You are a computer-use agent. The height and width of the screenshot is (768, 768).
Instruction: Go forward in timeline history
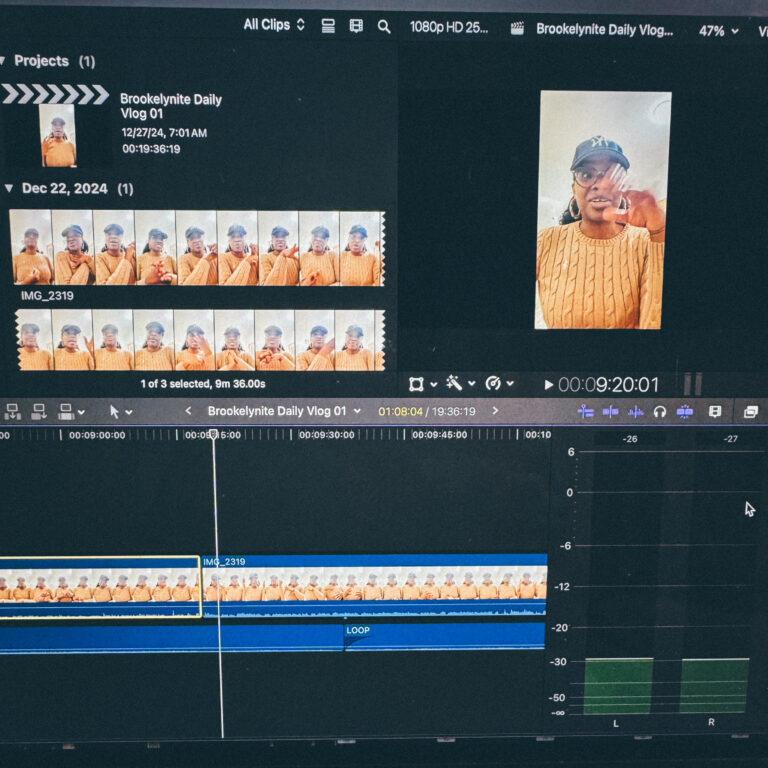(x=495, y=410)
